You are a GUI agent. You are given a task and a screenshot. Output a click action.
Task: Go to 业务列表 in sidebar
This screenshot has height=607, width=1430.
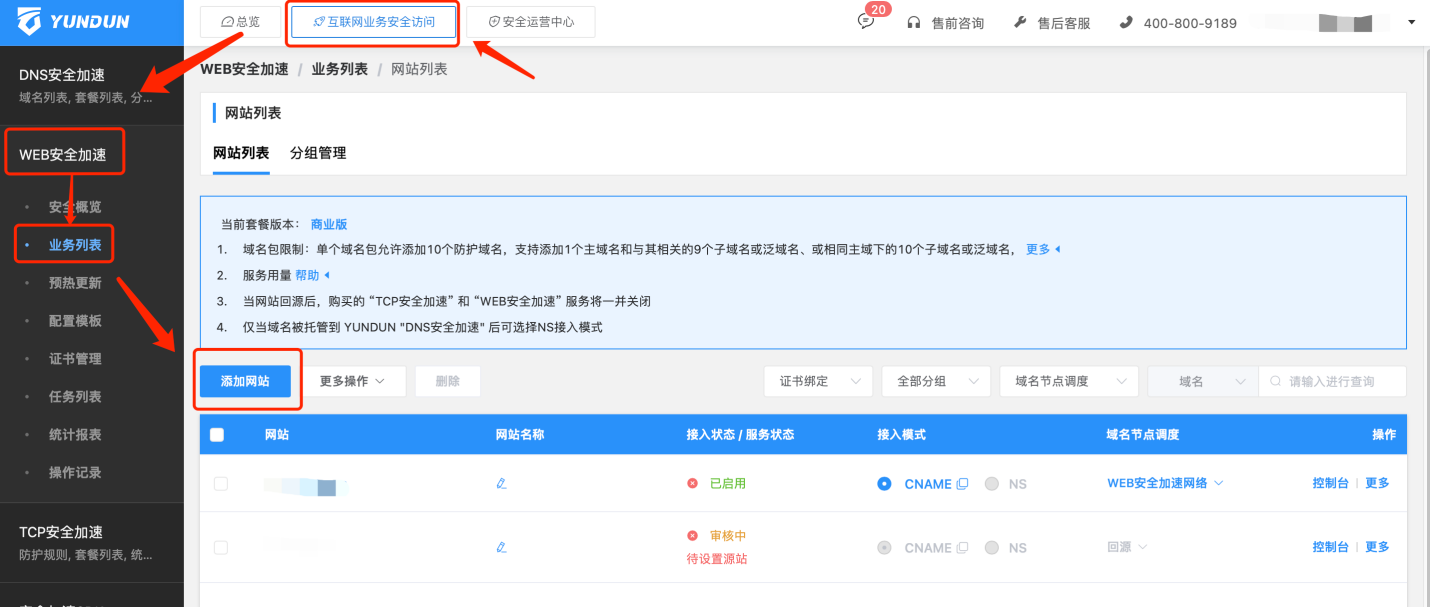point(75,245)
